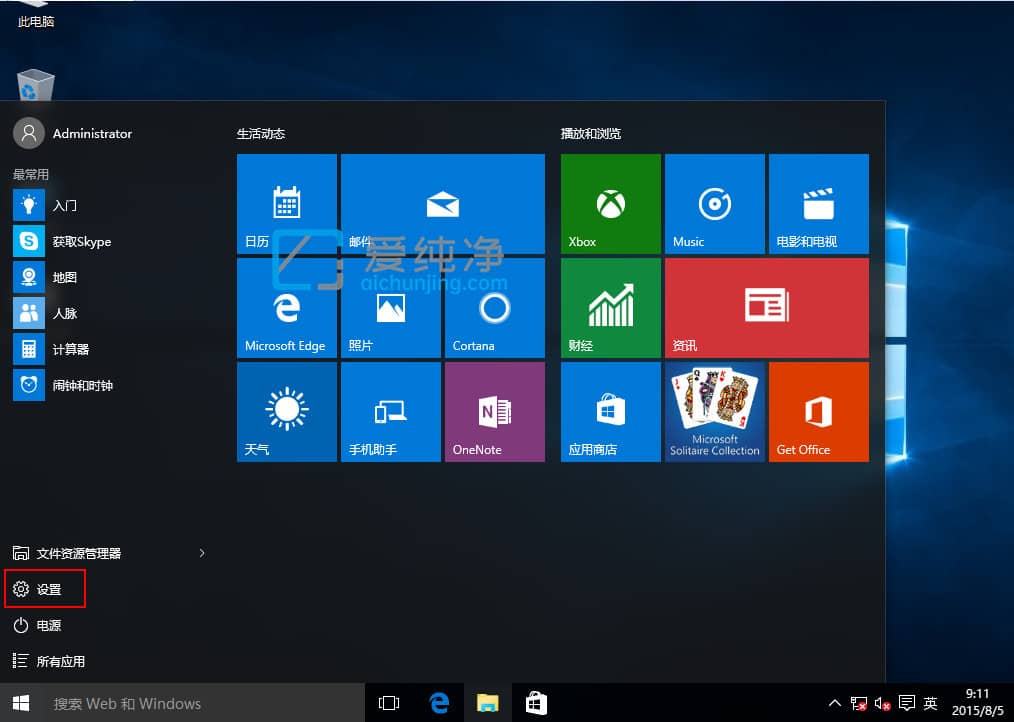Click the speaker volume icon in system tray
The height and width of the screenshot is (722, 1014).
click(880, 703)
